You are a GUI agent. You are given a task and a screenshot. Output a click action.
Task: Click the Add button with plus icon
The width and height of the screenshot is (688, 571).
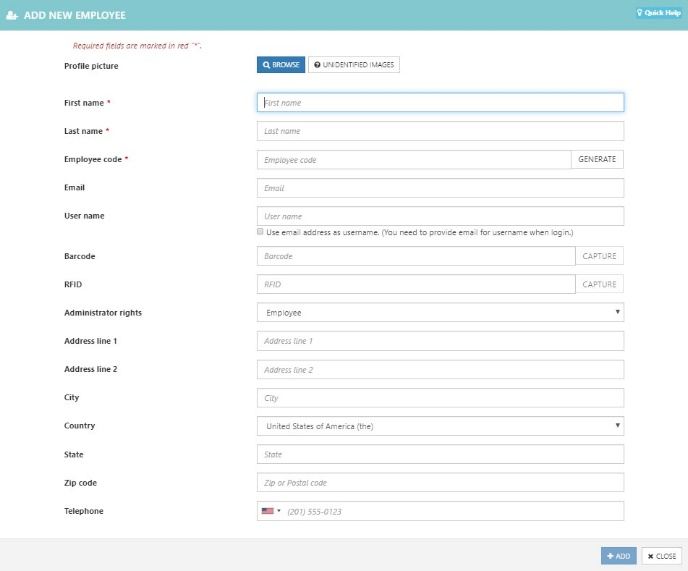618,556
